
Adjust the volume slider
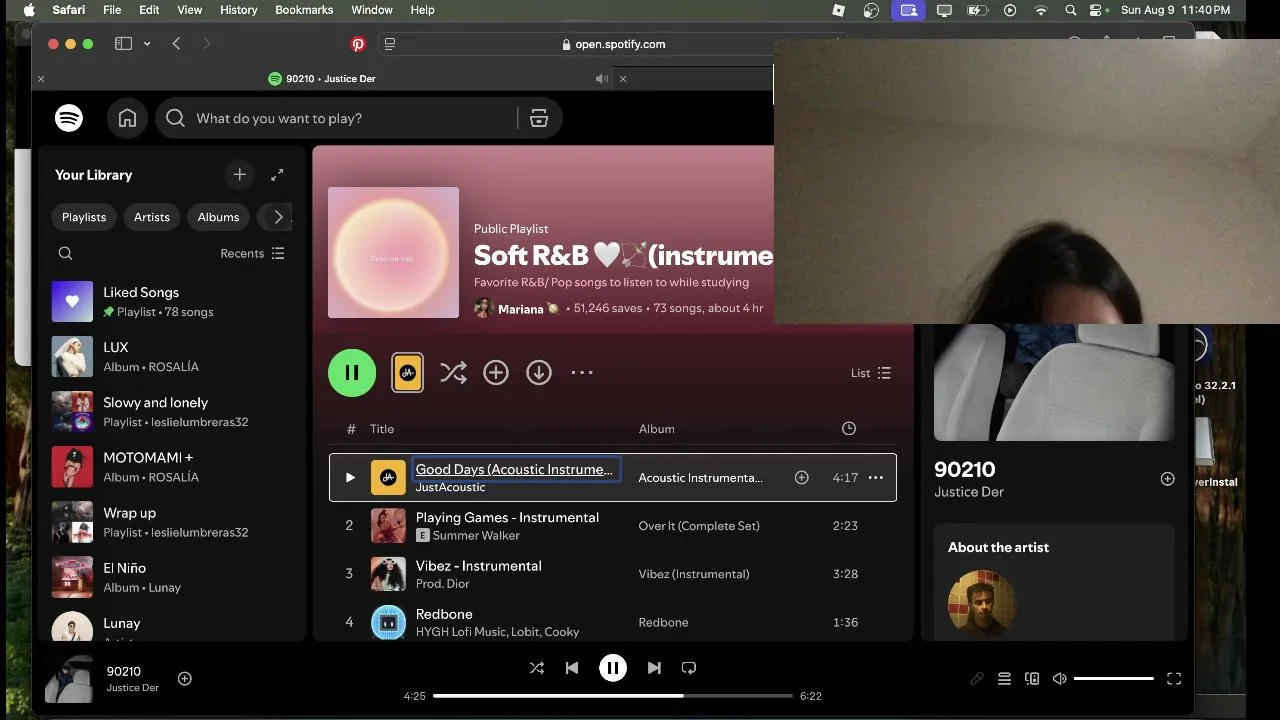click(x=1114, y=679)
